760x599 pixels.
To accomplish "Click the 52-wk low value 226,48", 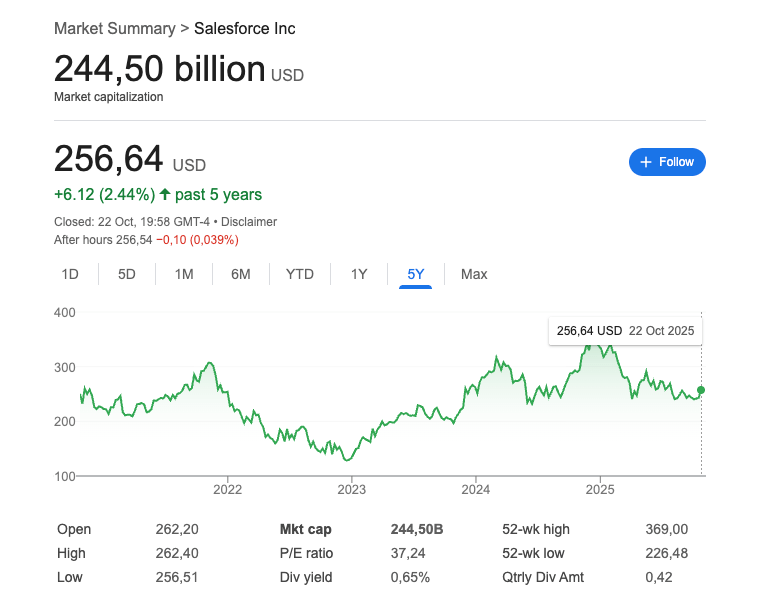I will coord(666,553).
